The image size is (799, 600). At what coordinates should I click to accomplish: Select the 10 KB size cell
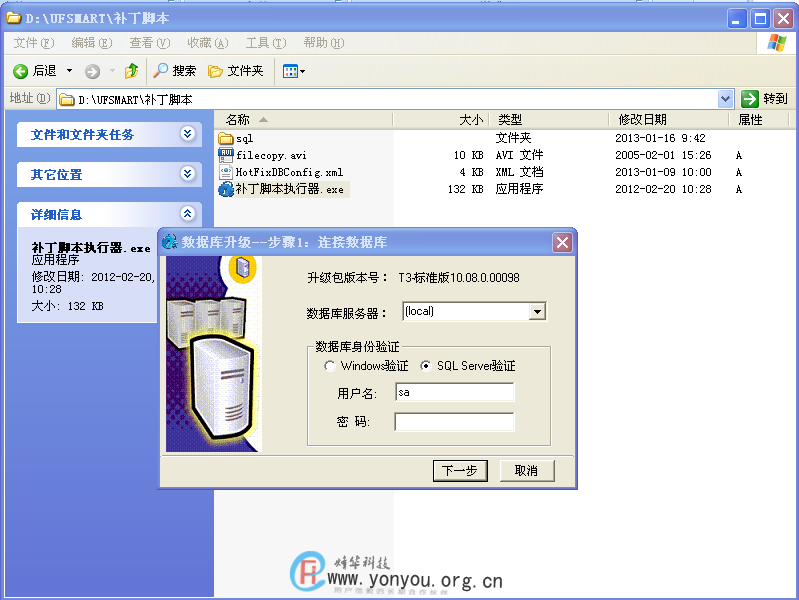(x=468, y=155)
